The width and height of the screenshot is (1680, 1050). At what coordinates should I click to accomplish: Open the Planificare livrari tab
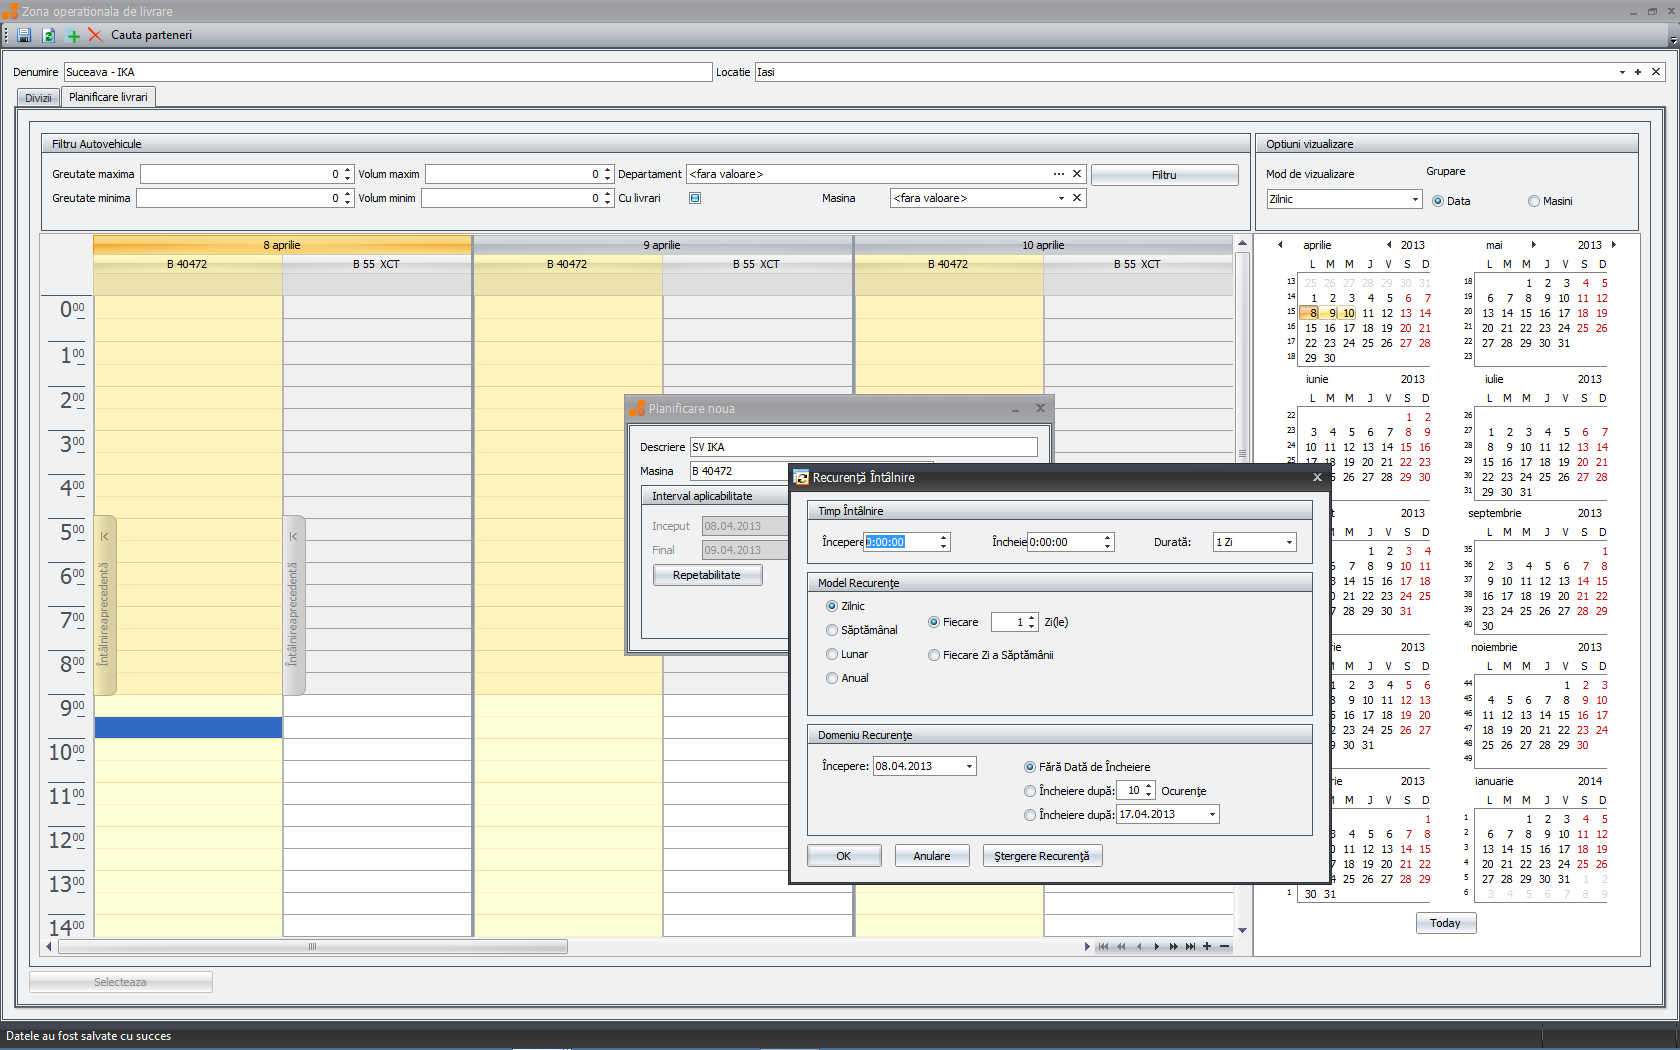tap(108, 97)
